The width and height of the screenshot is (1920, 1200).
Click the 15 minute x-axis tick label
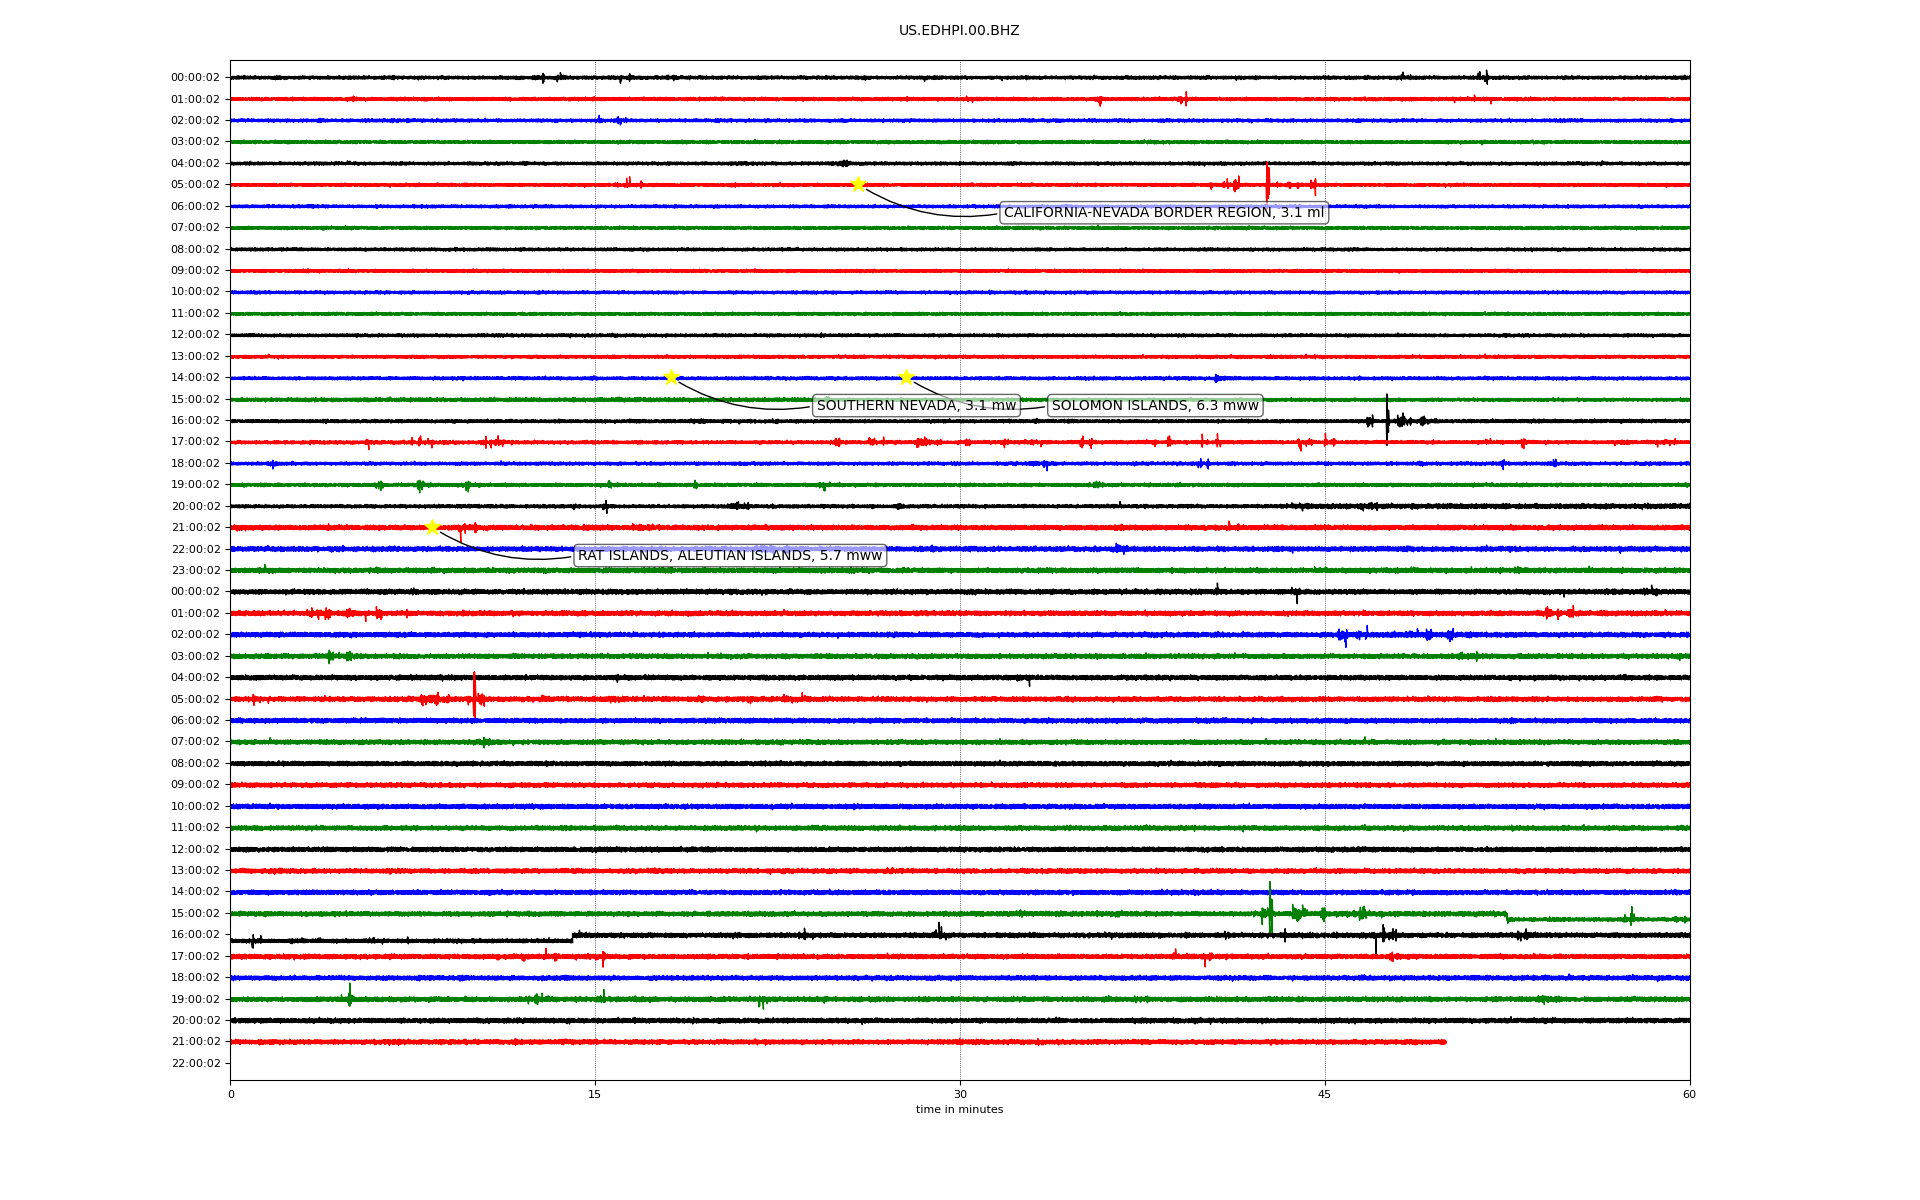pos(595,1095)
